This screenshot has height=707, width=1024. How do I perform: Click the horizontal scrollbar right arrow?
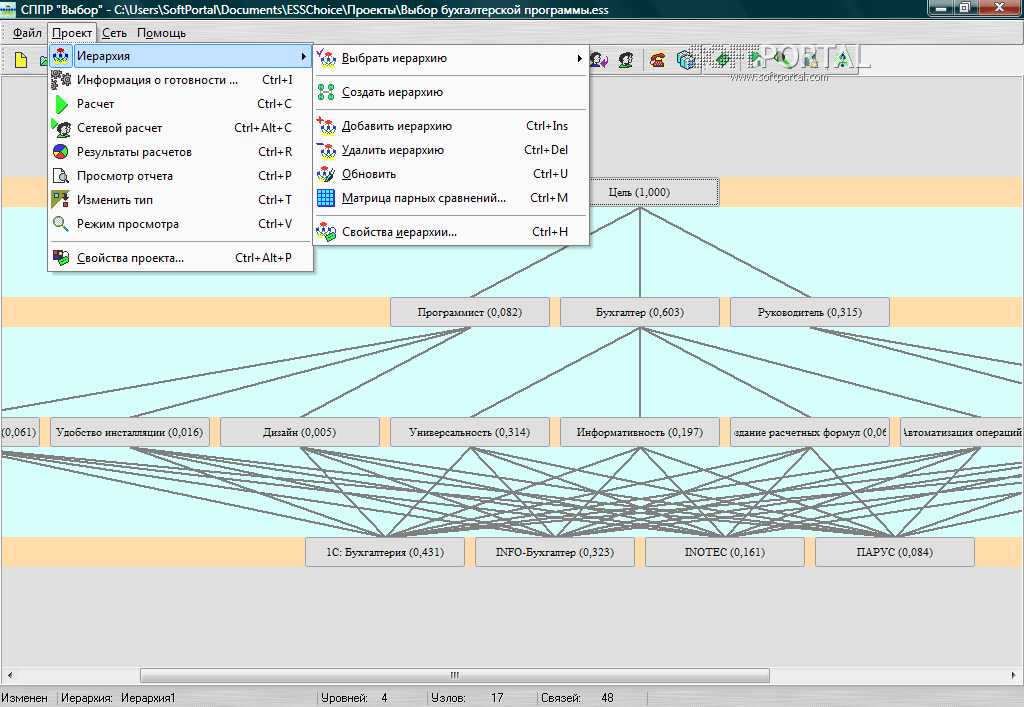pos(1014,675)
